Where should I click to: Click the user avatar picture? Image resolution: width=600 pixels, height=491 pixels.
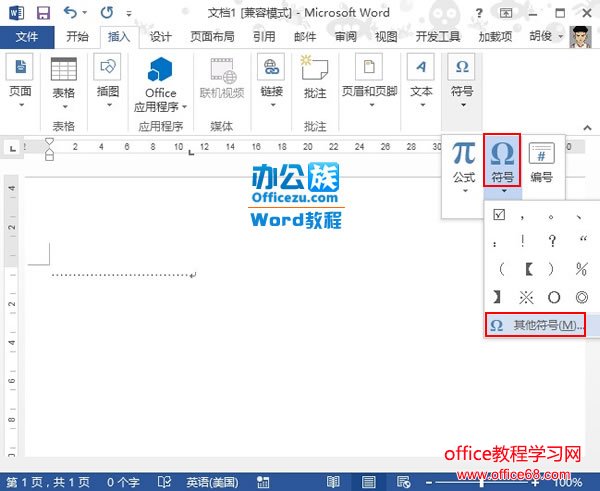point(580,37)
